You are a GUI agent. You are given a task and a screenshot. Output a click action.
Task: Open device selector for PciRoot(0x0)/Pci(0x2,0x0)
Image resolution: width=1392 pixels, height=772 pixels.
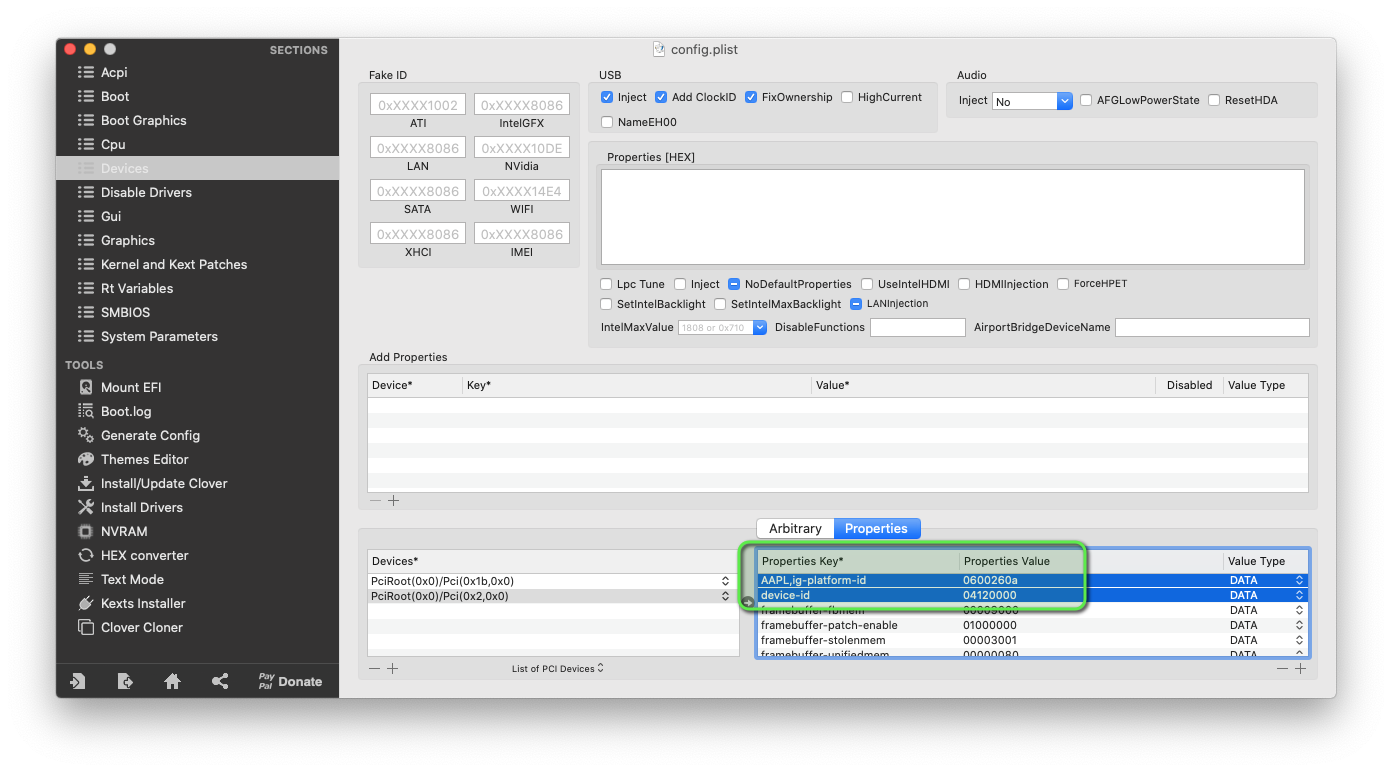[726, 596]
